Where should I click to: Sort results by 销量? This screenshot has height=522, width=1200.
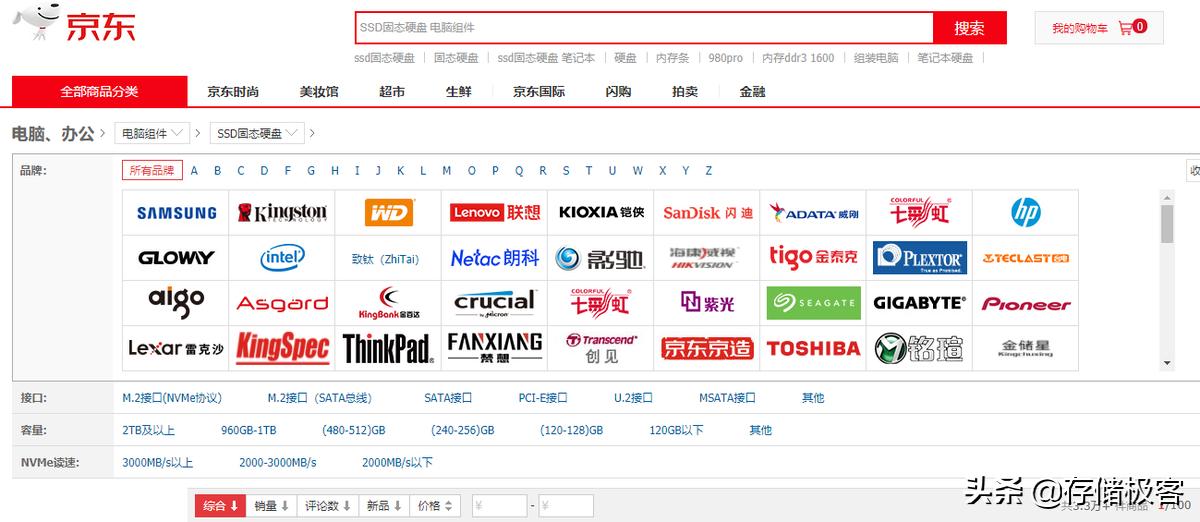[x=271, y=506]
